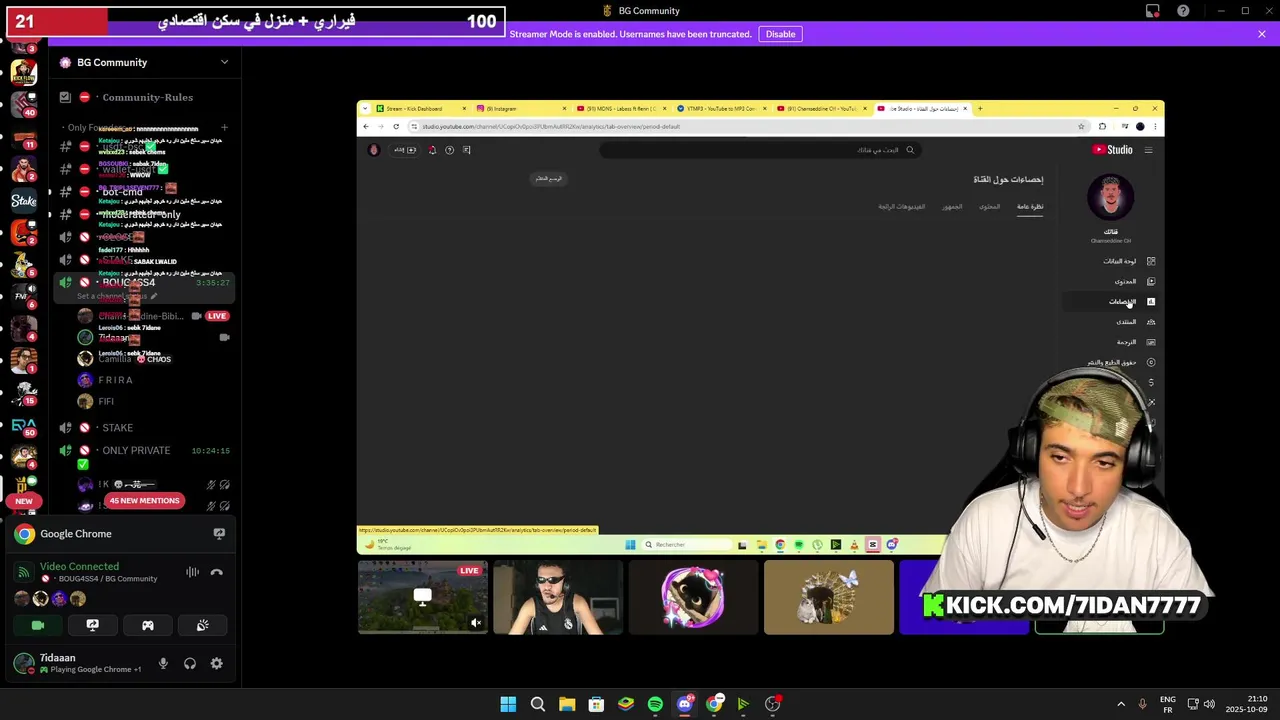The image size is (1280, 720).
Task: Open Discord help icon in title bar
Action: tap(1183, 11)
